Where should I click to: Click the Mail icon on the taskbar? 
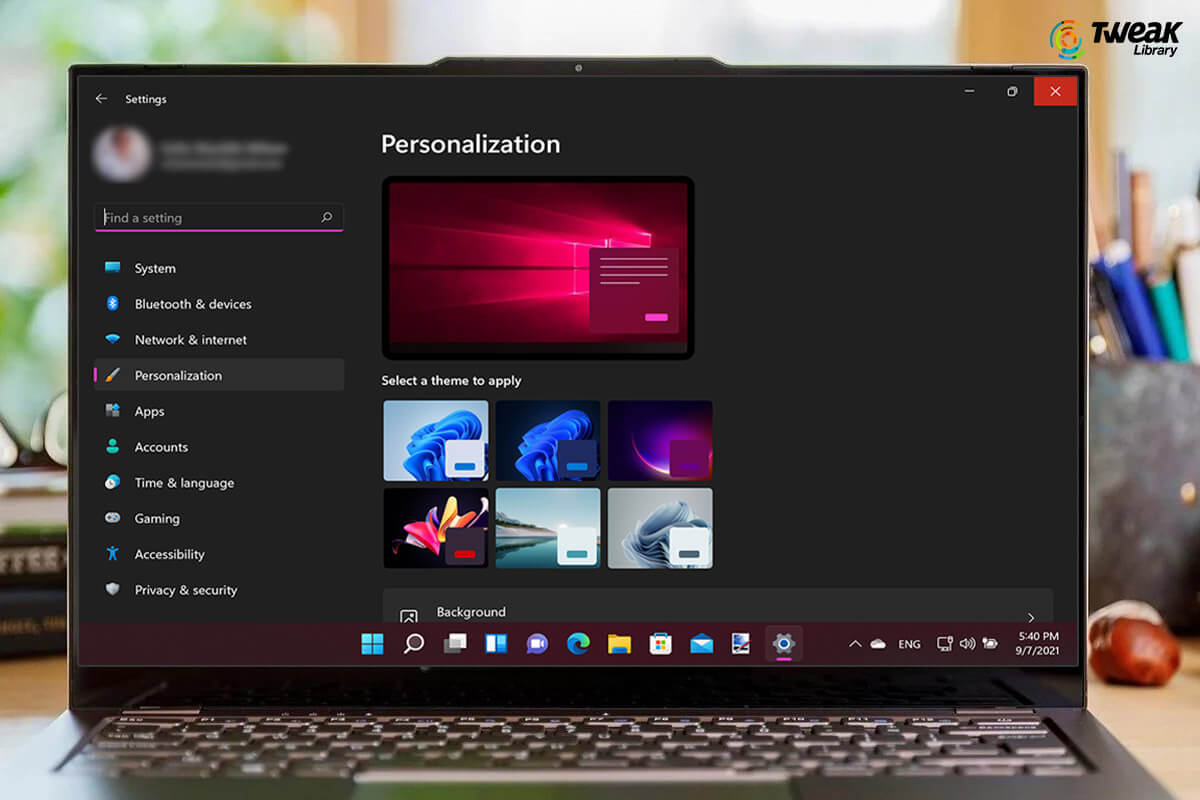(x=701, y=644)
